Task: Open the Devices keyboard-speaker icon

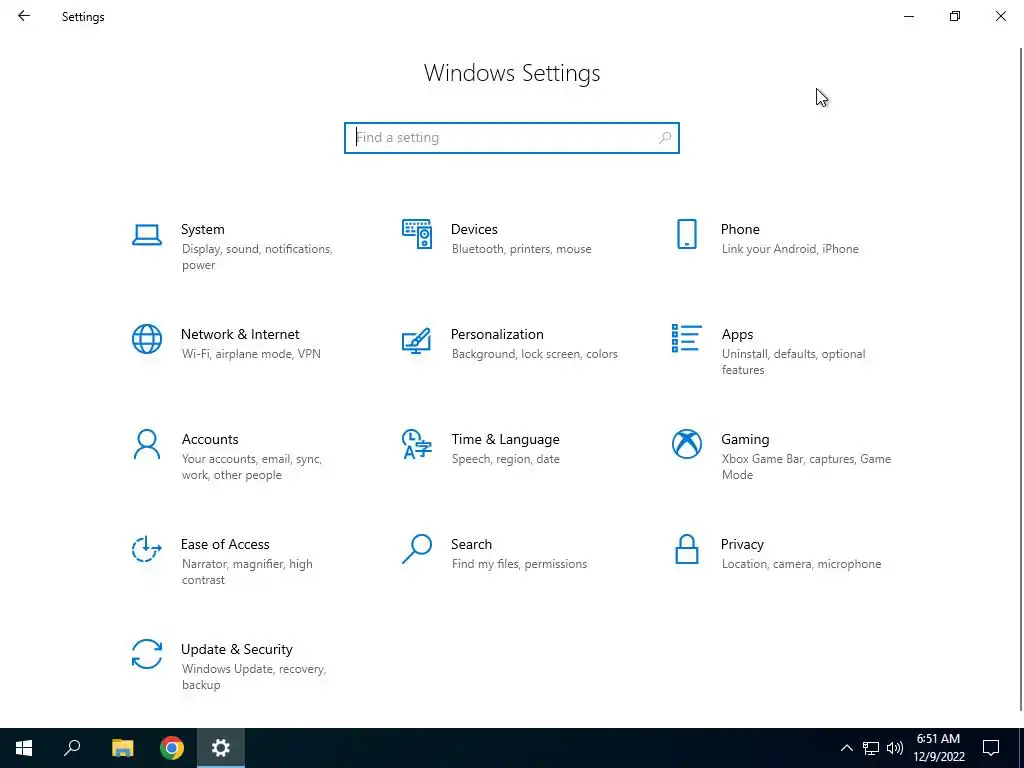Action: (417, 234)
